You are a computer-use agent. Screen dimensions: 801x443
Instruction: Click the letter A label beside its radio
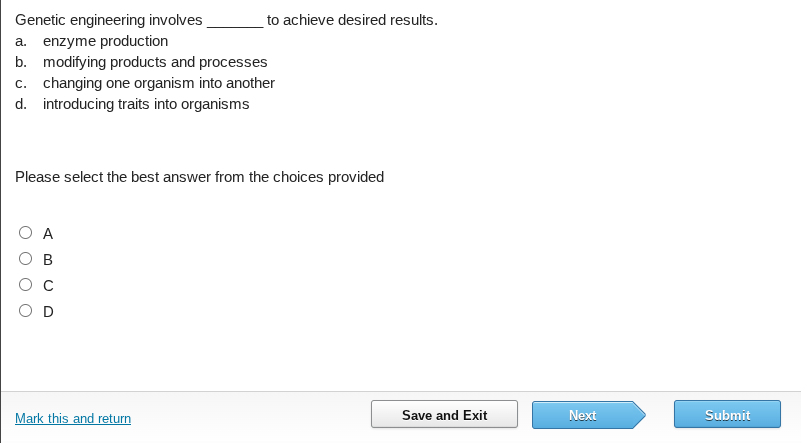tap(47, 234)
